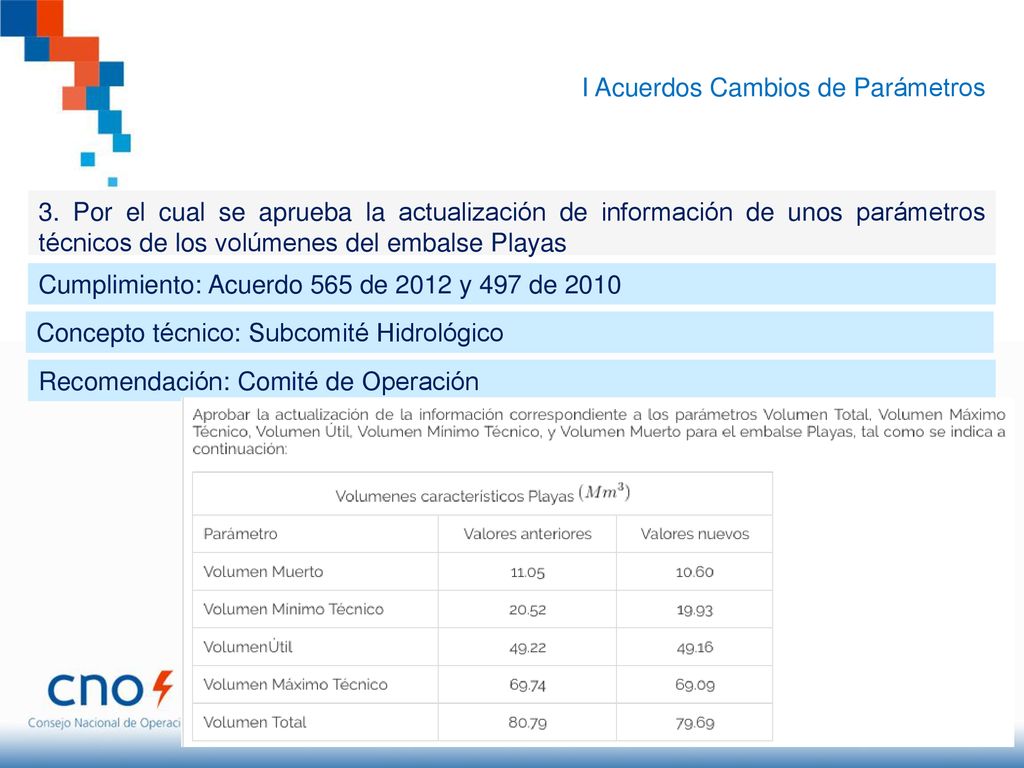This screenshot has height=768, width=1024.
Task: Click the table title 'Volumenes característicos Playas'
Action: point(482,494)
